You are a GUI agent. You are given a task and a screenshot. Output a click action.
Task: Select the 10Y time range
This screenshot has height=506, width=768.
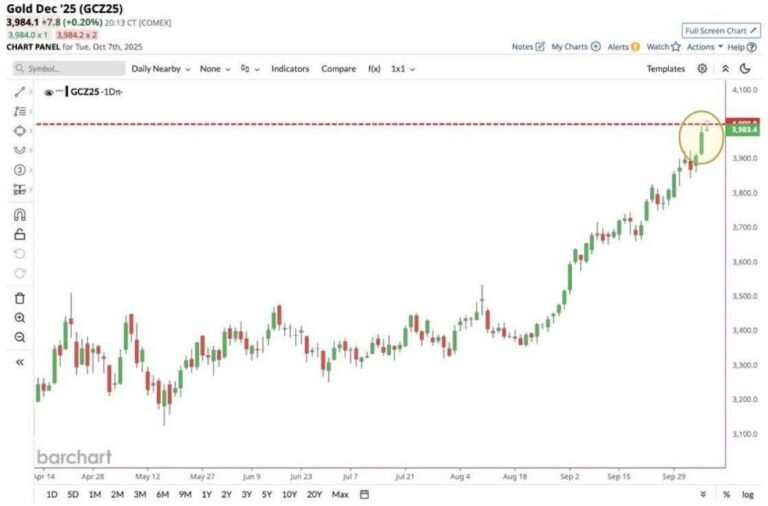point(289,495)
